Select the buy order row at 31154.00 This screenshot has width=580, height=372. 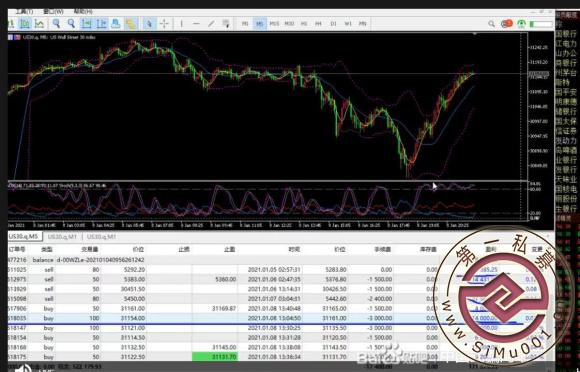[x=281, y=318]
